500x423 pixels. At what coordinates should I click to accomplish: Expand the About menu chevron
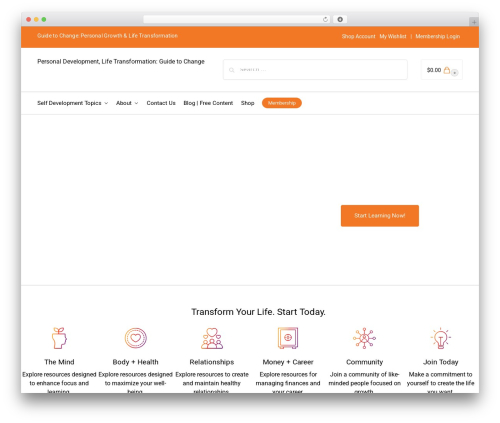coord(136,103)
